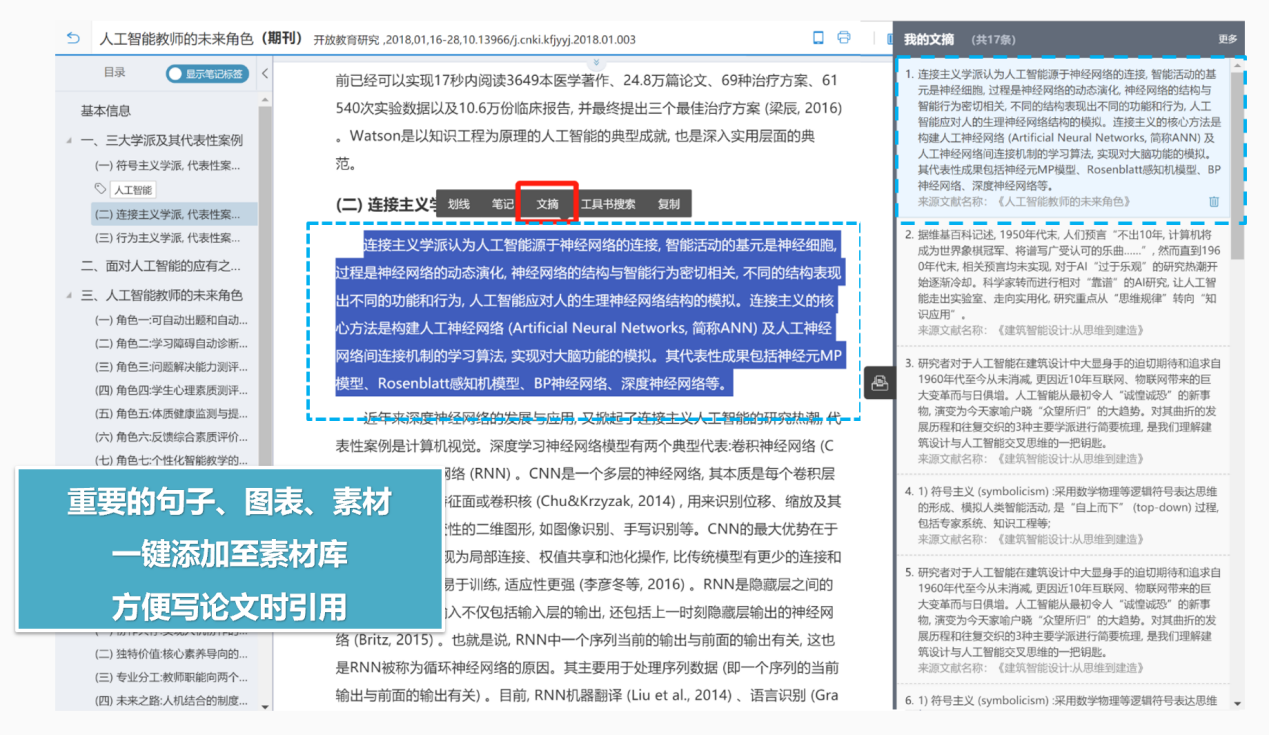Viewport: 1269px width, 735px height.
Task: Click the back arrow icon beside the title
Action: click(x=72, y=39)
